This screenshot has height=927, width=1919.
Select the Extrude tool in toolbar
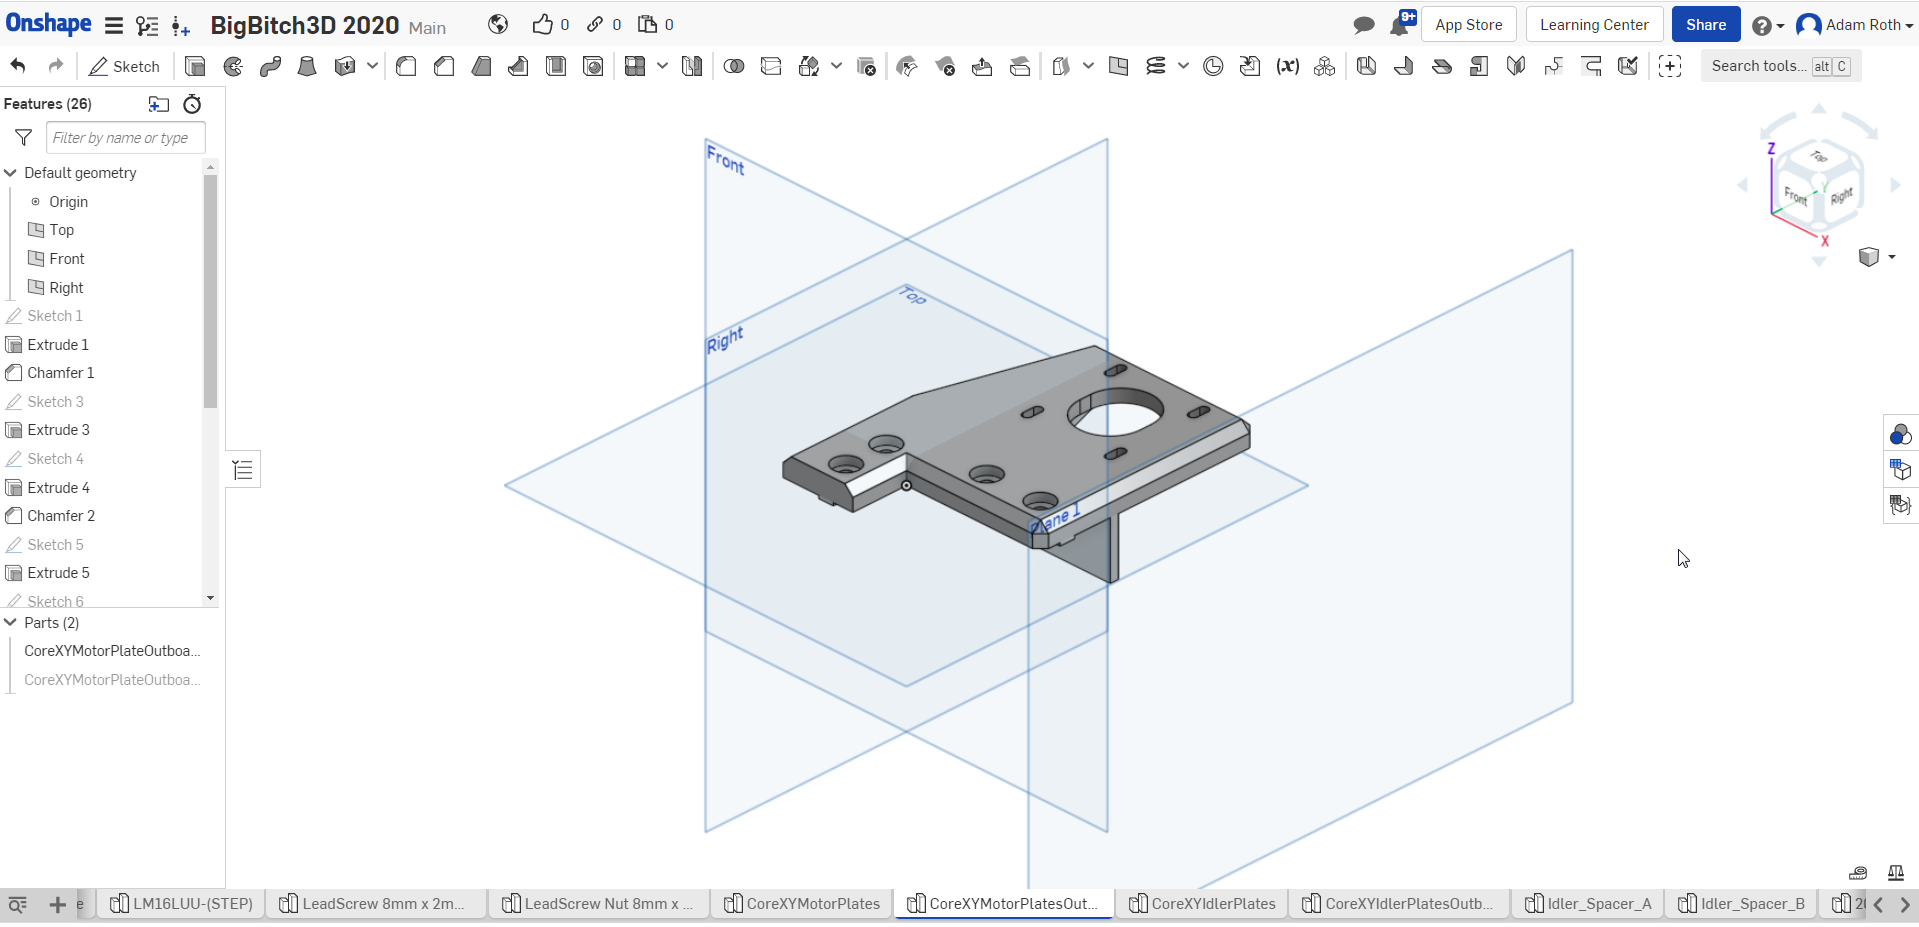pyautogui.click(x=195, y=66)
